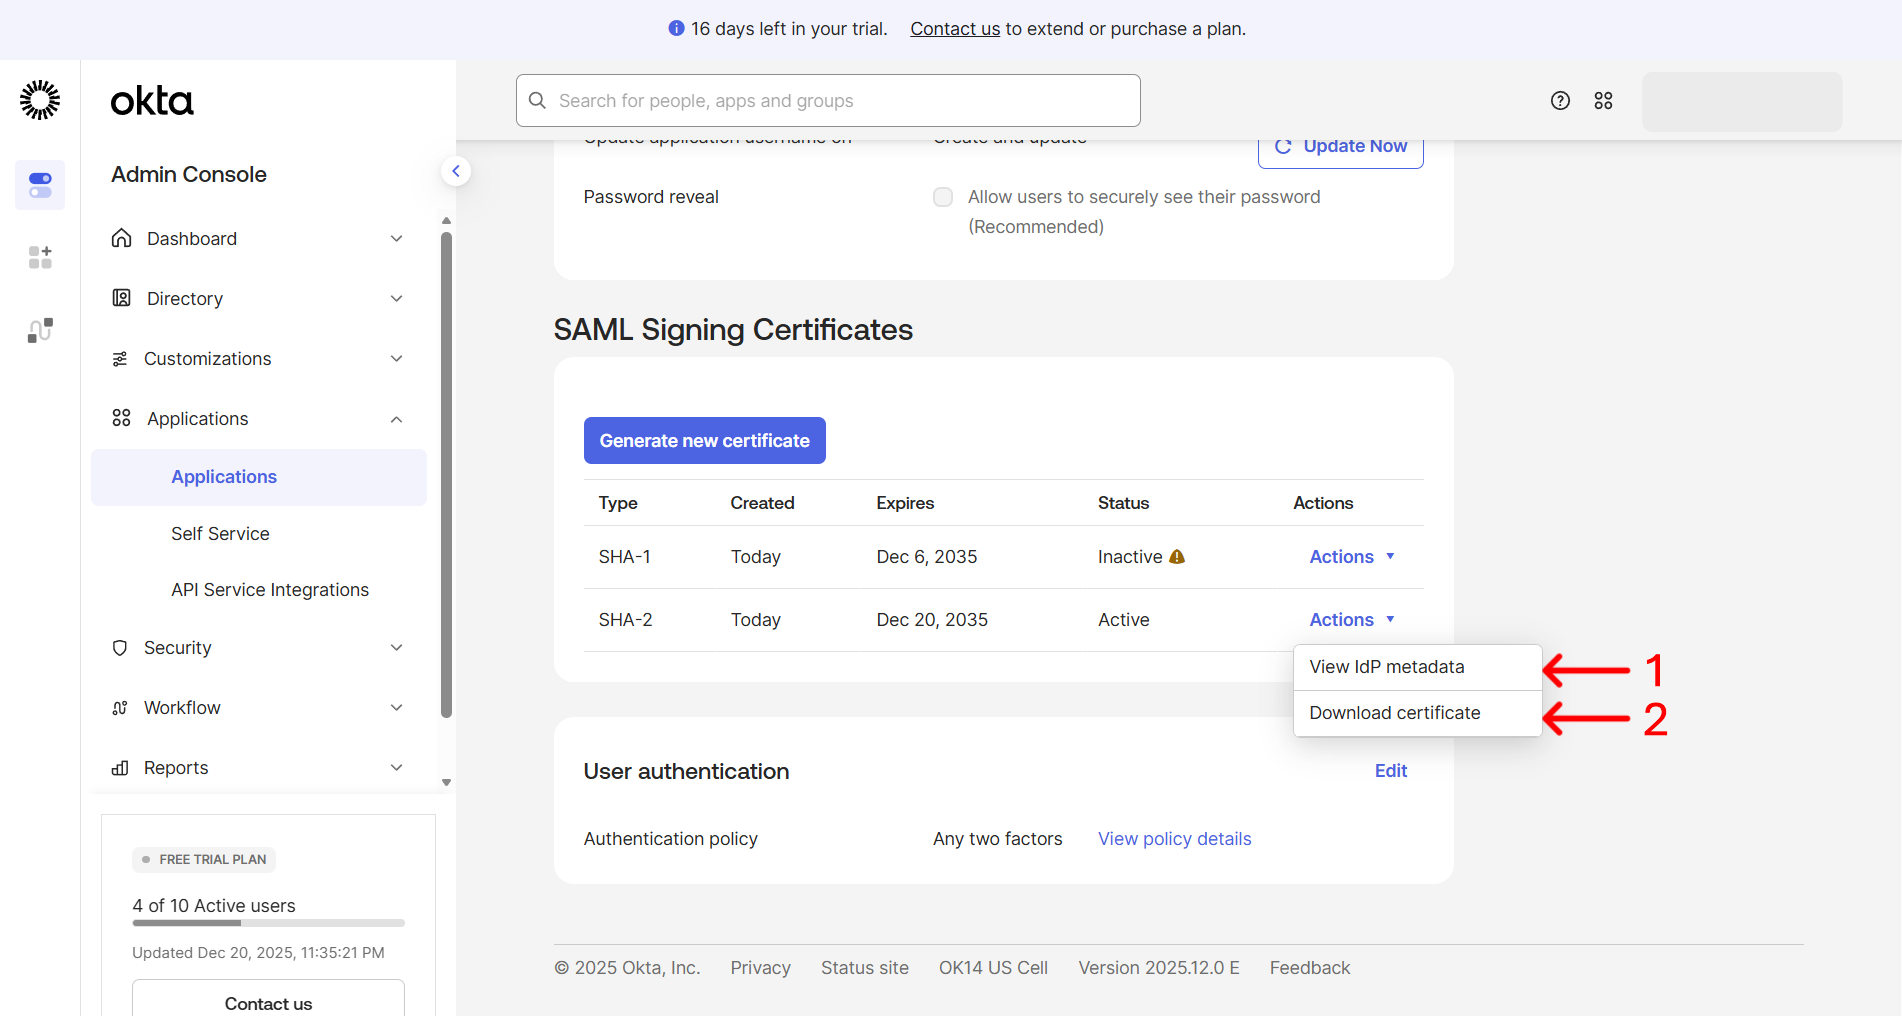
Task: Click the Inactive status warning indicator
Action: click(x=1177, y=556)
